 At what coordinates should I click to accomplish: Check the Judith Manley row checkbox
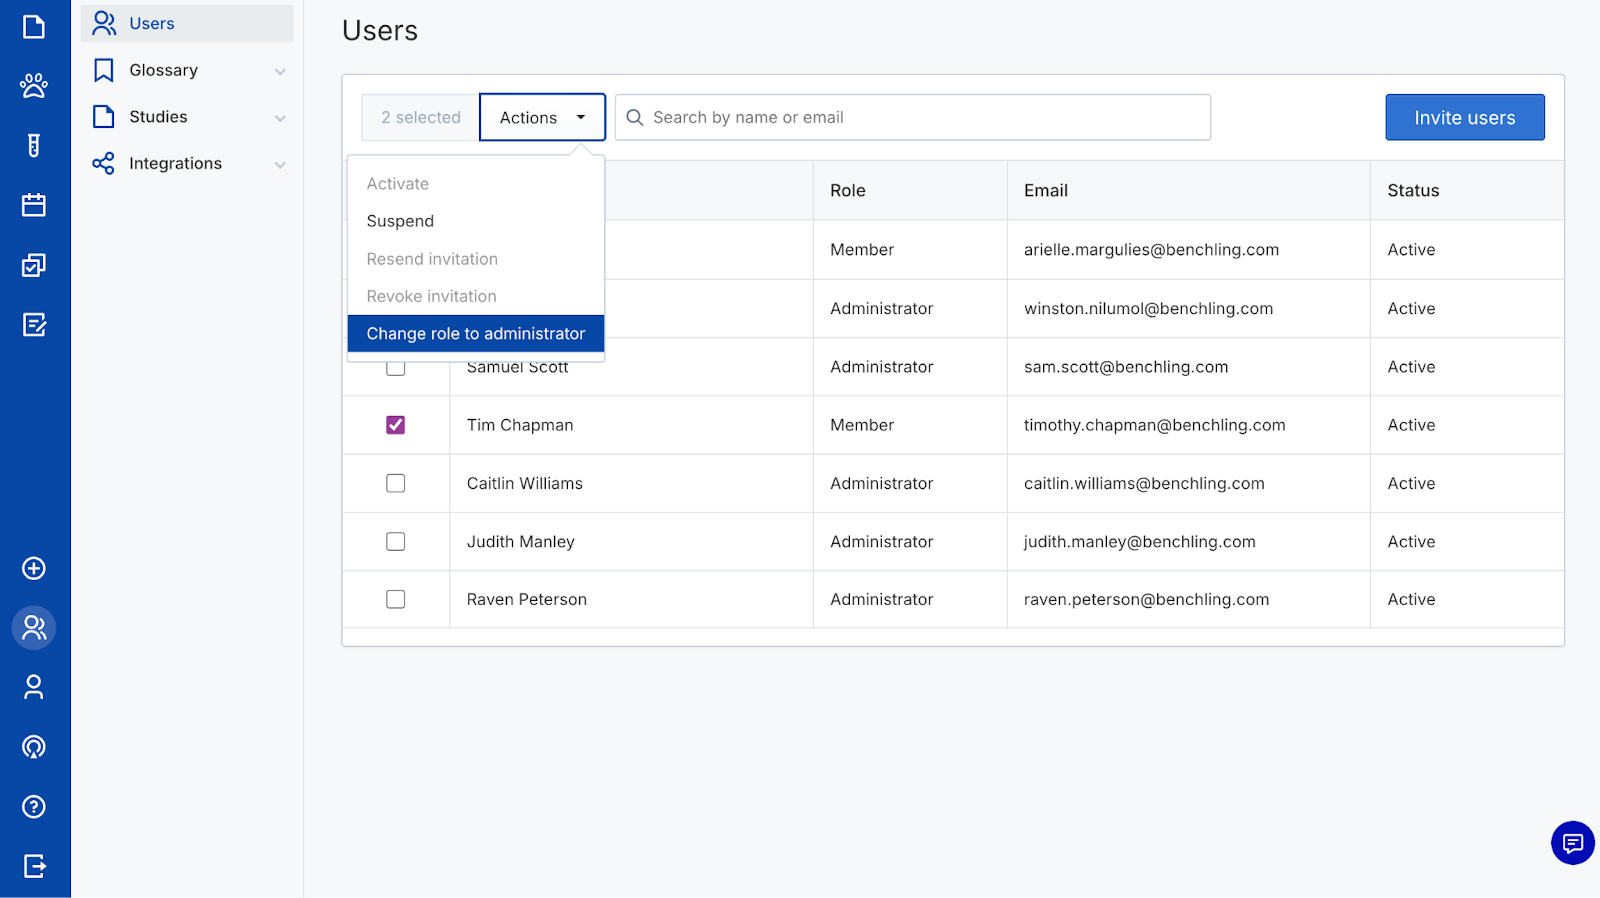(x=396, y=541)
